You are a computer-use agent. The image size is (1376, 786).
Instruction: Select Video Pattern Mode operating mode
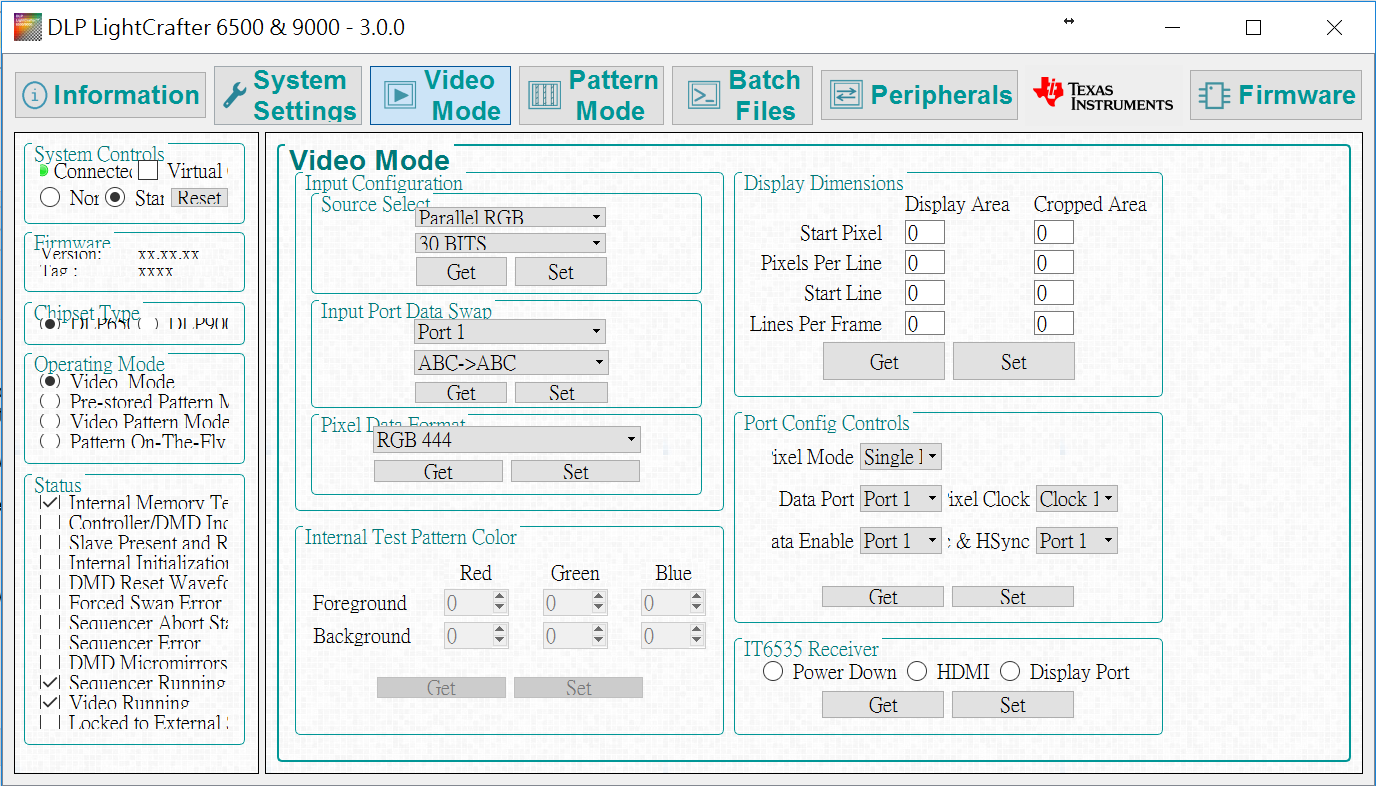49,422
